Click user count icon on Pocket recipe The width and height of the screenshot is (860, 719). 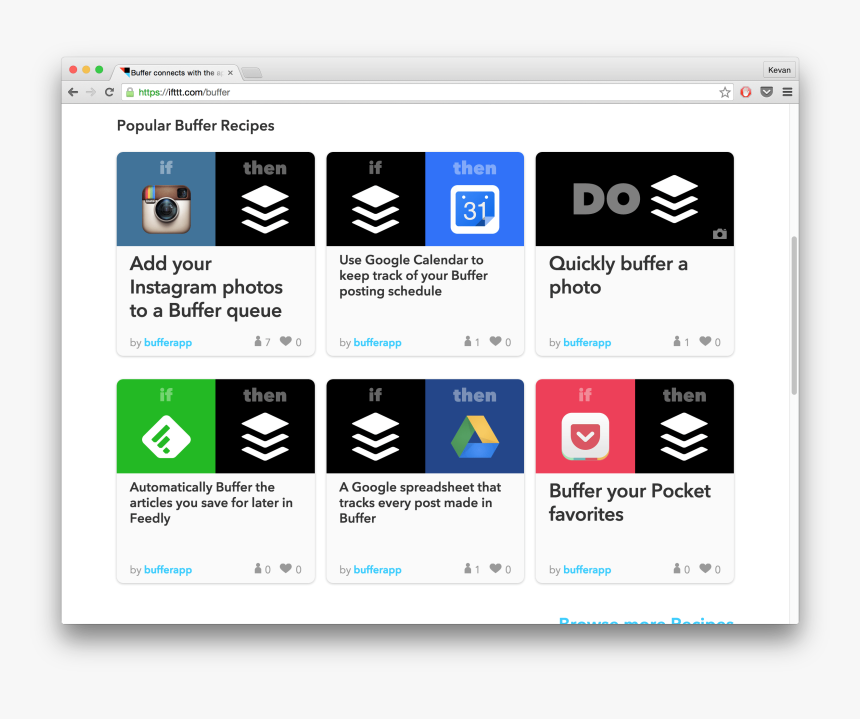tap(677, 568)
